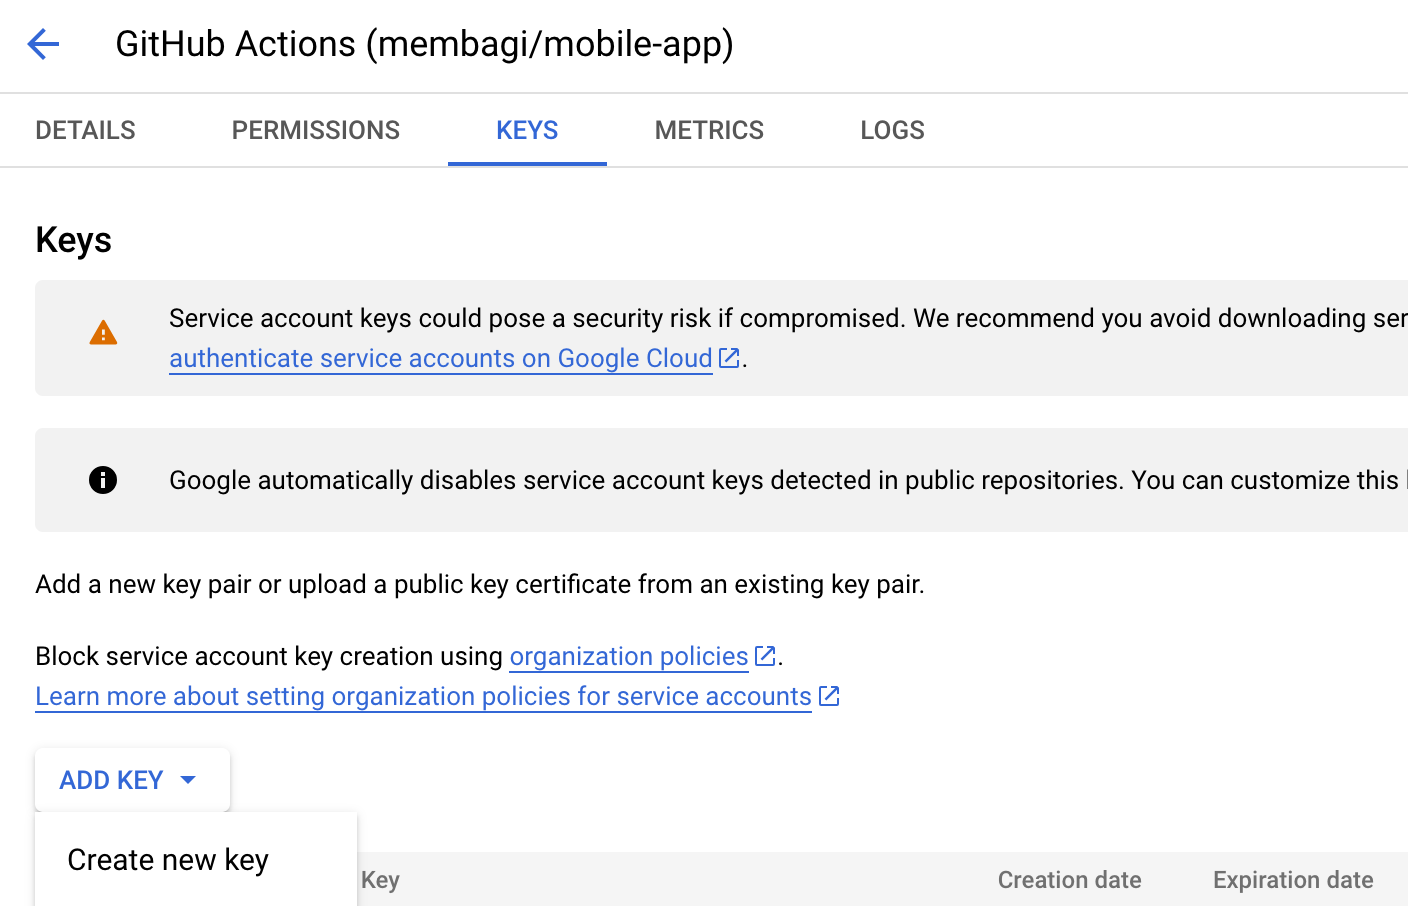View the METRICS tab
This screenshot has height=906, width=1408.
coord(709,130)
